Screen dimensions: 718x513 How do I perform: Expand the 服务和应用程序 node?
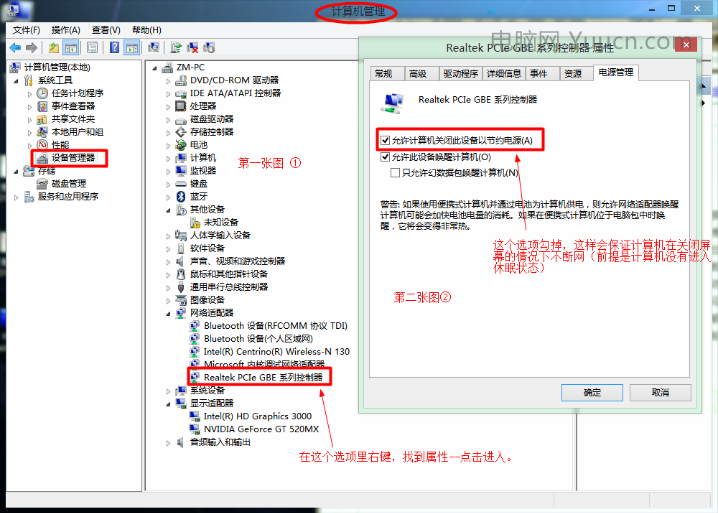16,197
